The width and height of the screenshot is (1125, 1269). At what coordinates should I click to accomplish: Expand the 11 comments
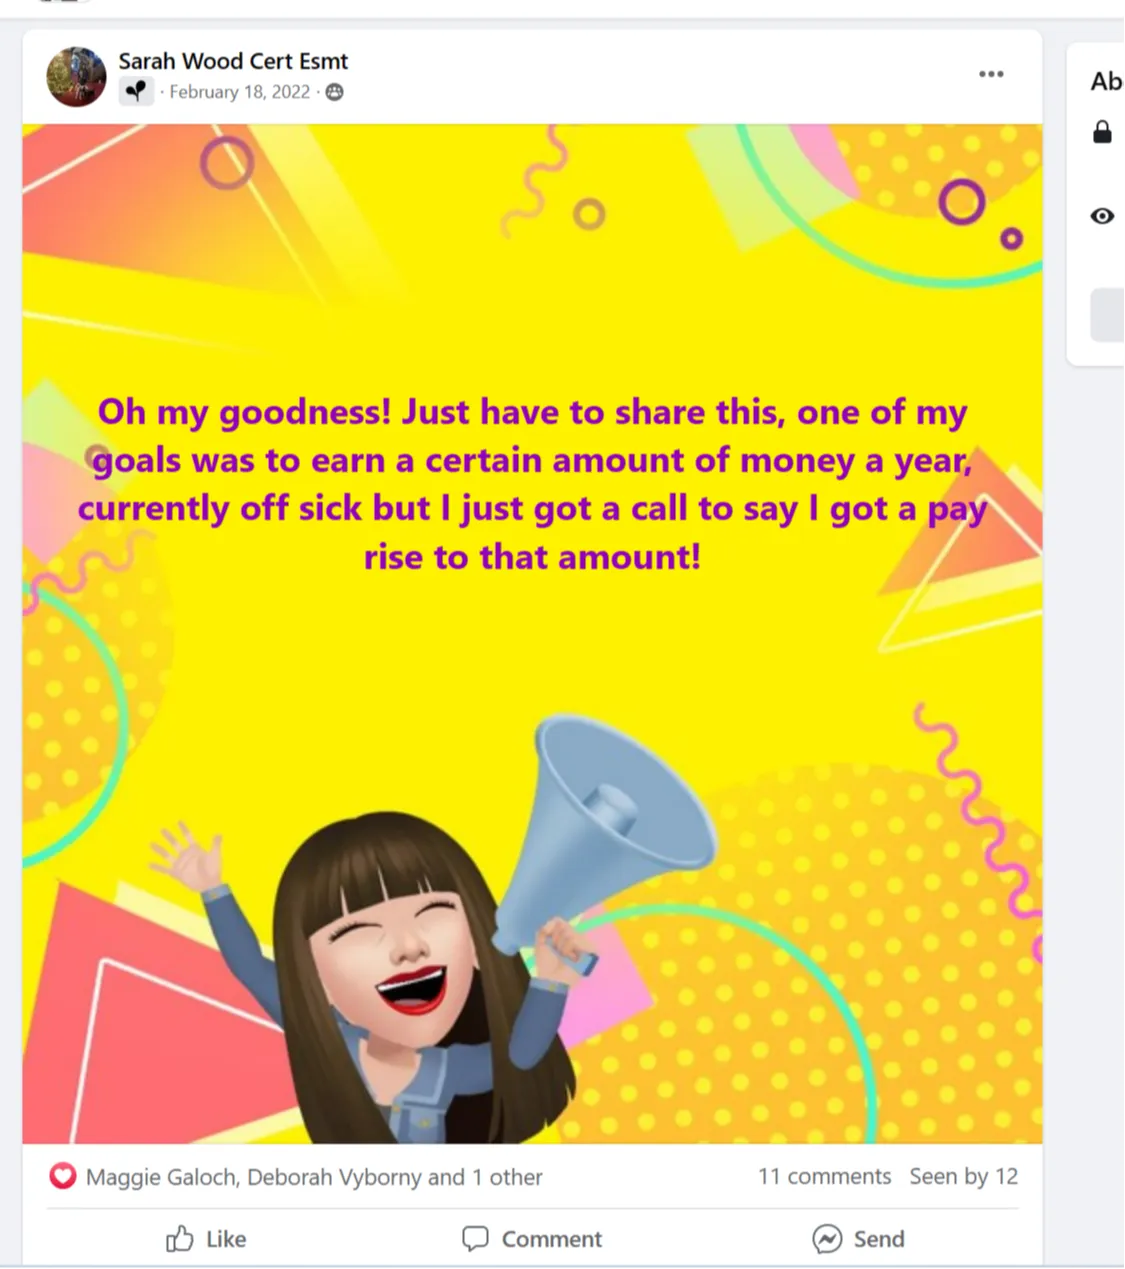[x=824, y=1176]
